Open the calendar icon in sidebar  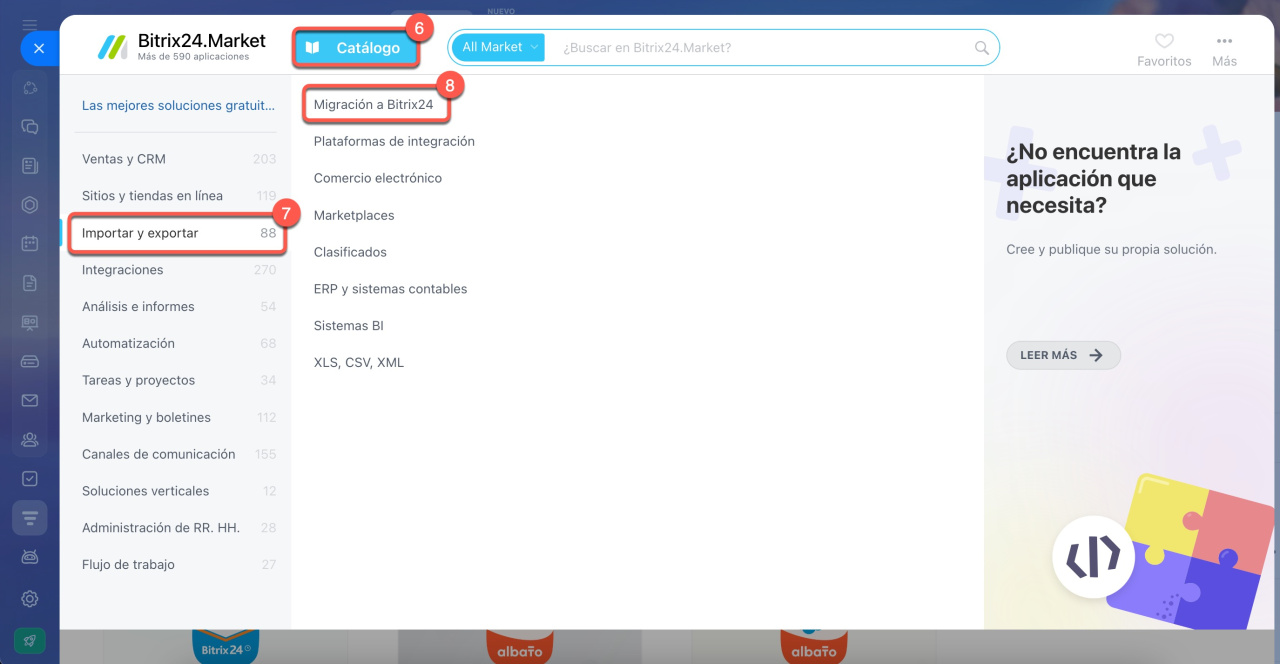click(30, 244)
